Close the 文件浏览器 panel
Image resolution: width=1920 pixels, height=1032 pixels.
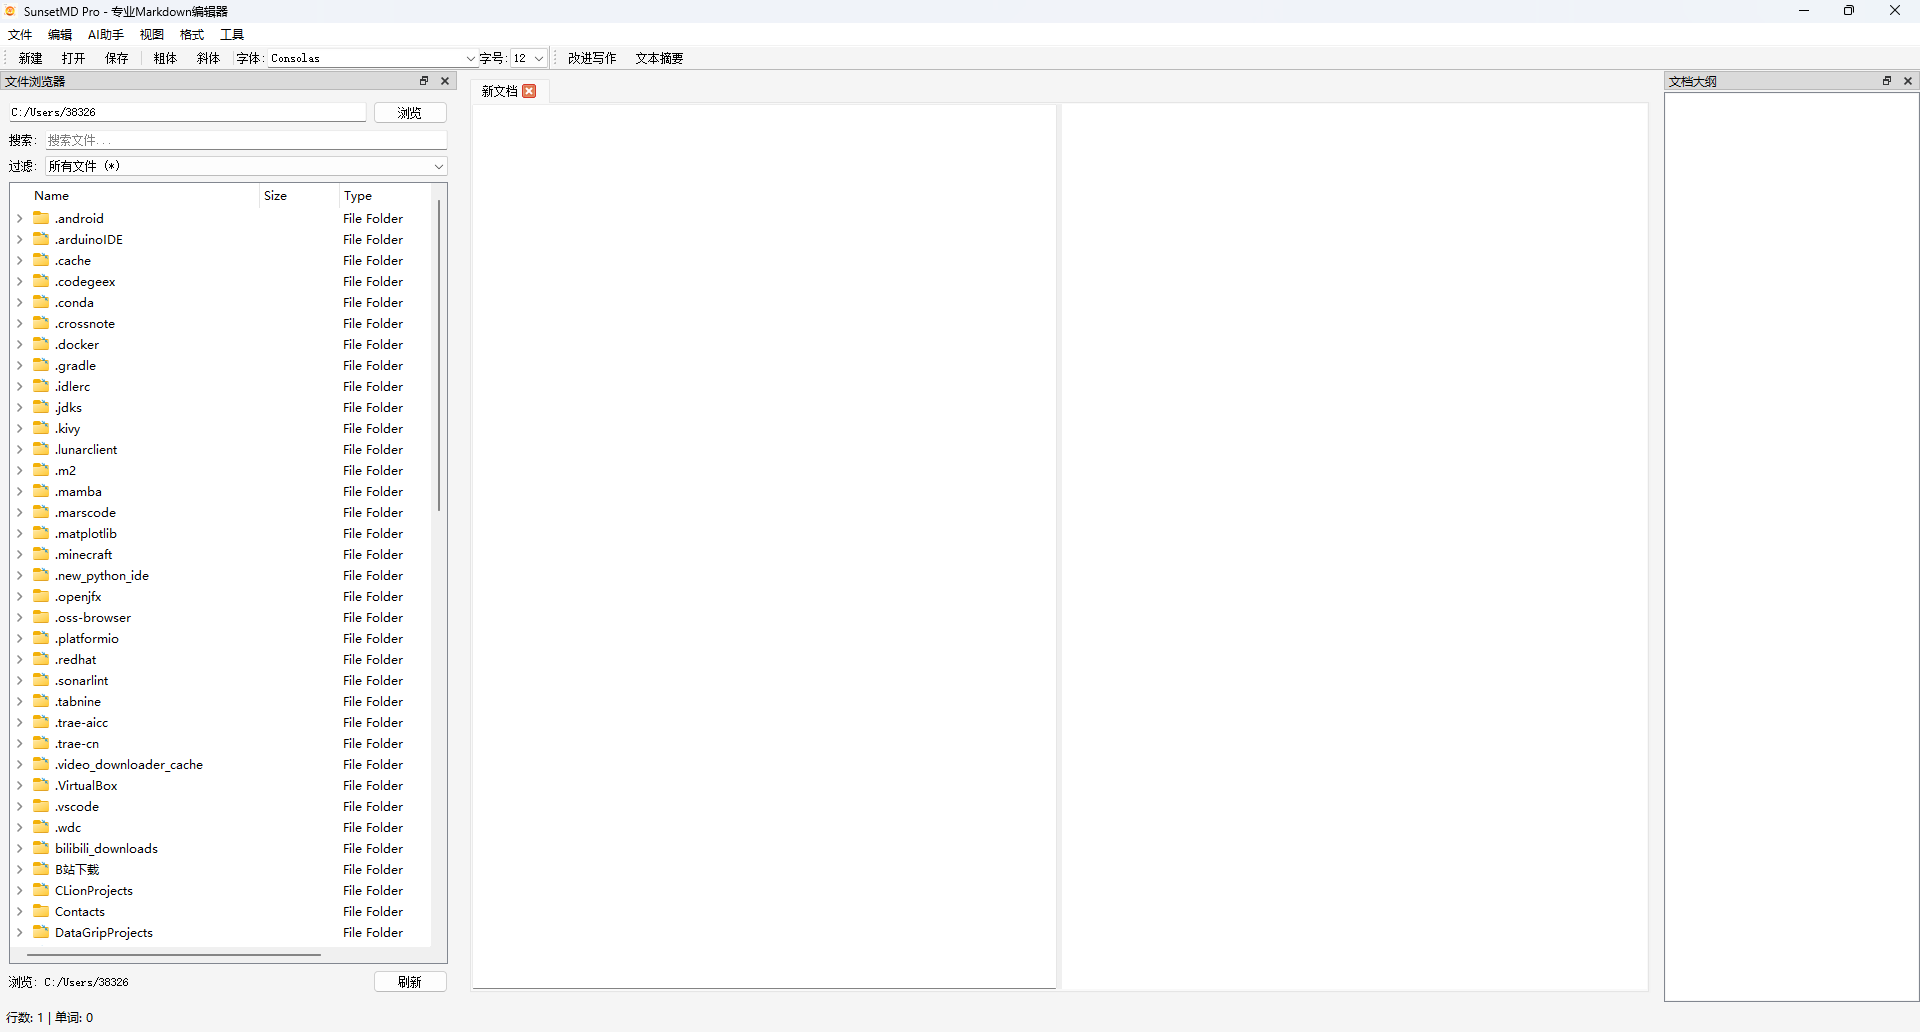click(x=445, y=81)
